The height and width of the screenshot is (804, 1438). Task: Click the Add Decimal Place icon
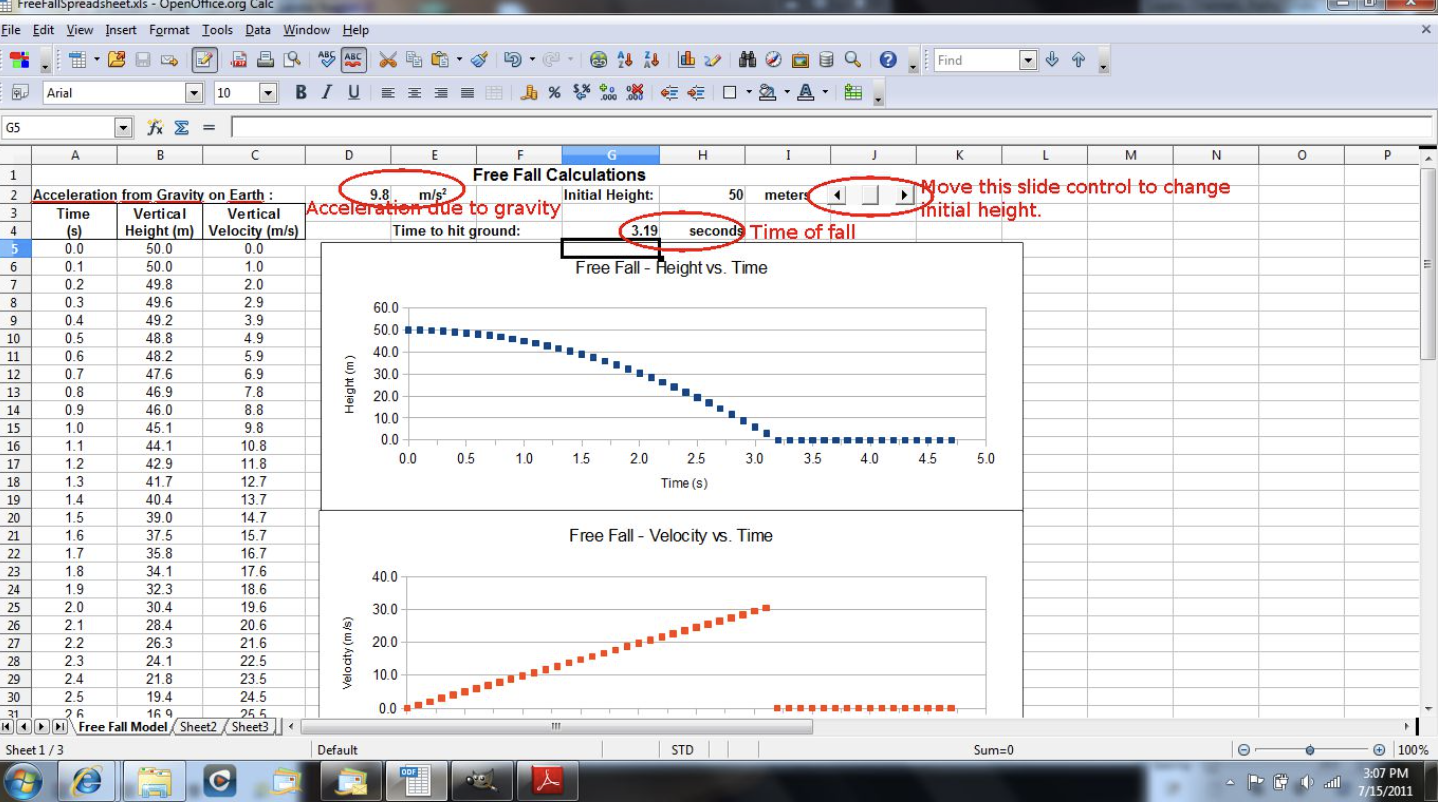[x=608, y=93]
